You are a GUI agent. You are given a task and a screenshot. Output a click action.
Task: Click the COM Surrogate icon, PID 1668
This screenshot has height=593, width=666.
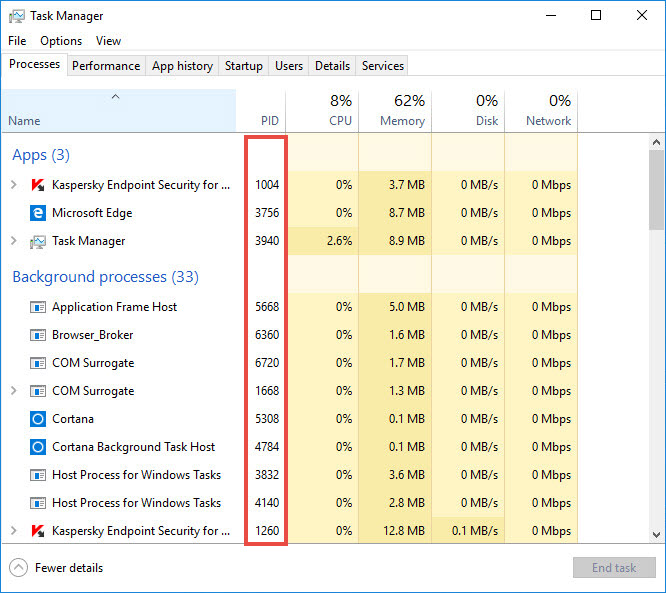coord(38,391)
